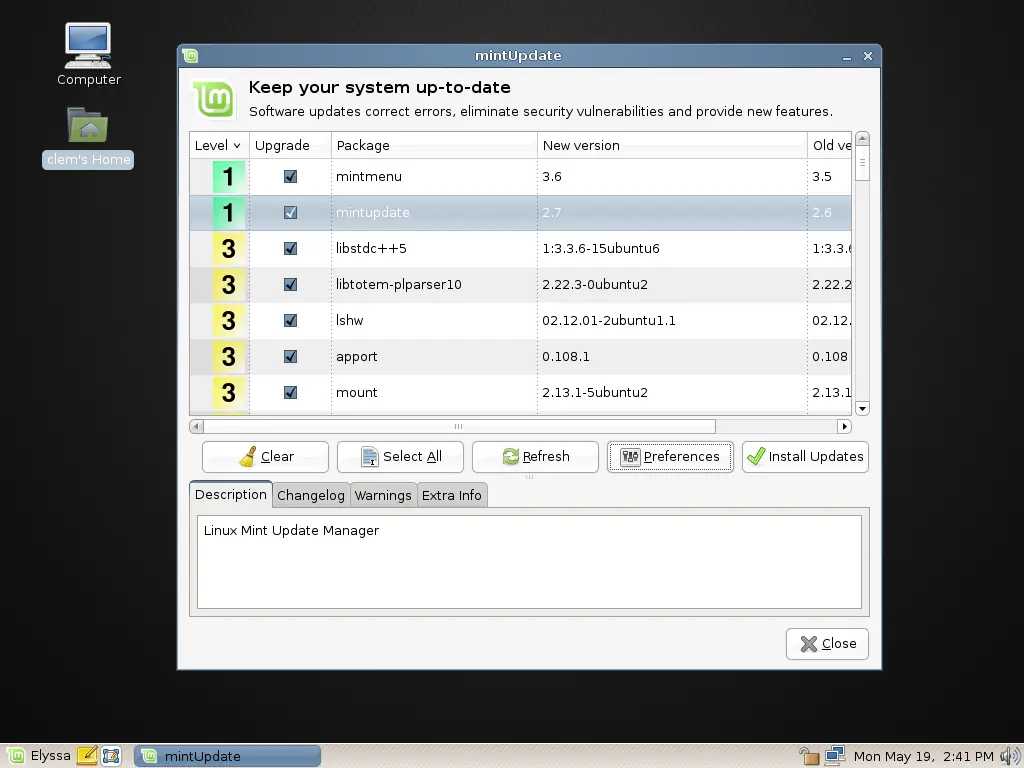Click the Clear button
Image resolution: width=1024 pixels, height=768 pixels.
(x=265, y=456)
